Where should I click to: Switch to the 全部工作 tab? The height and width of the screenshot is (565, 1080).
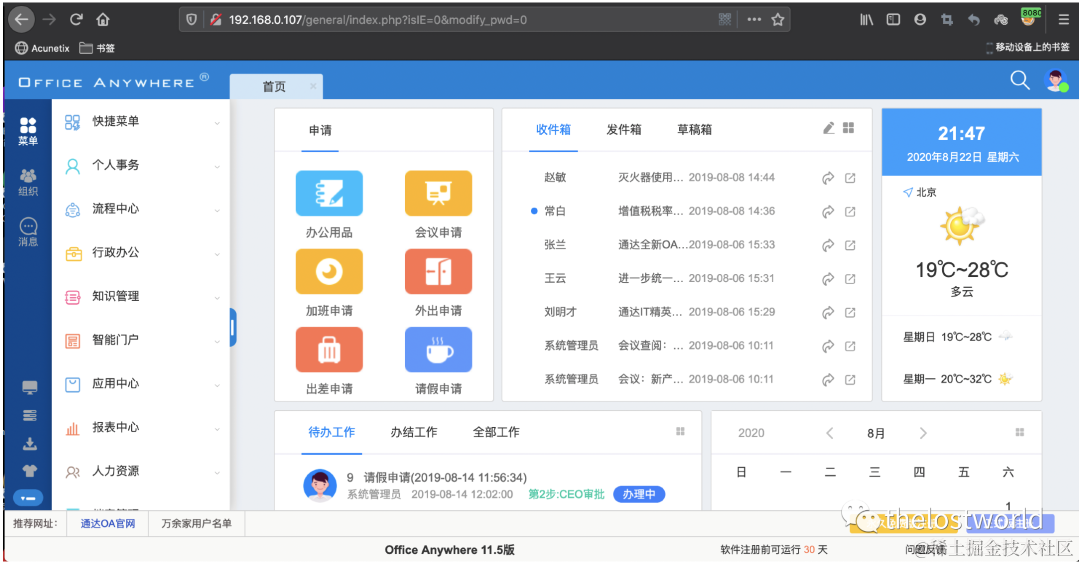coord(496,432)
